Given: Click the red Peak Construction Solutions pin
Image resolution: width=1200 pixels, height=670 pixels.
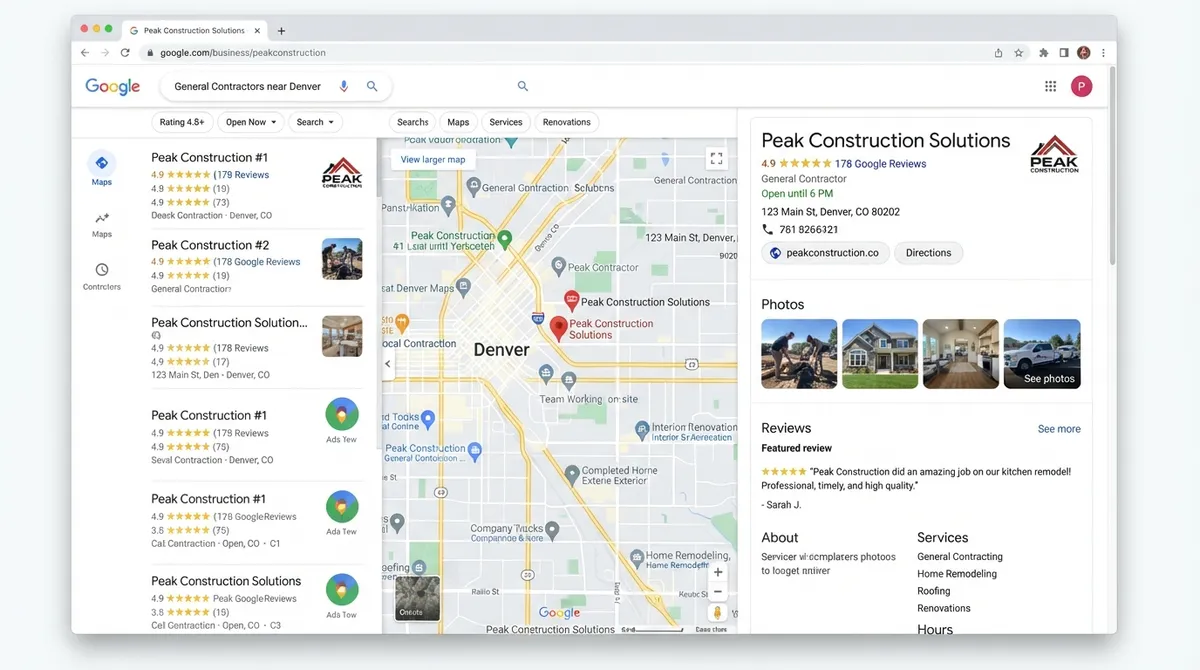Looking at the screenshot, I should pyautogui.click(x=559, y=328).
